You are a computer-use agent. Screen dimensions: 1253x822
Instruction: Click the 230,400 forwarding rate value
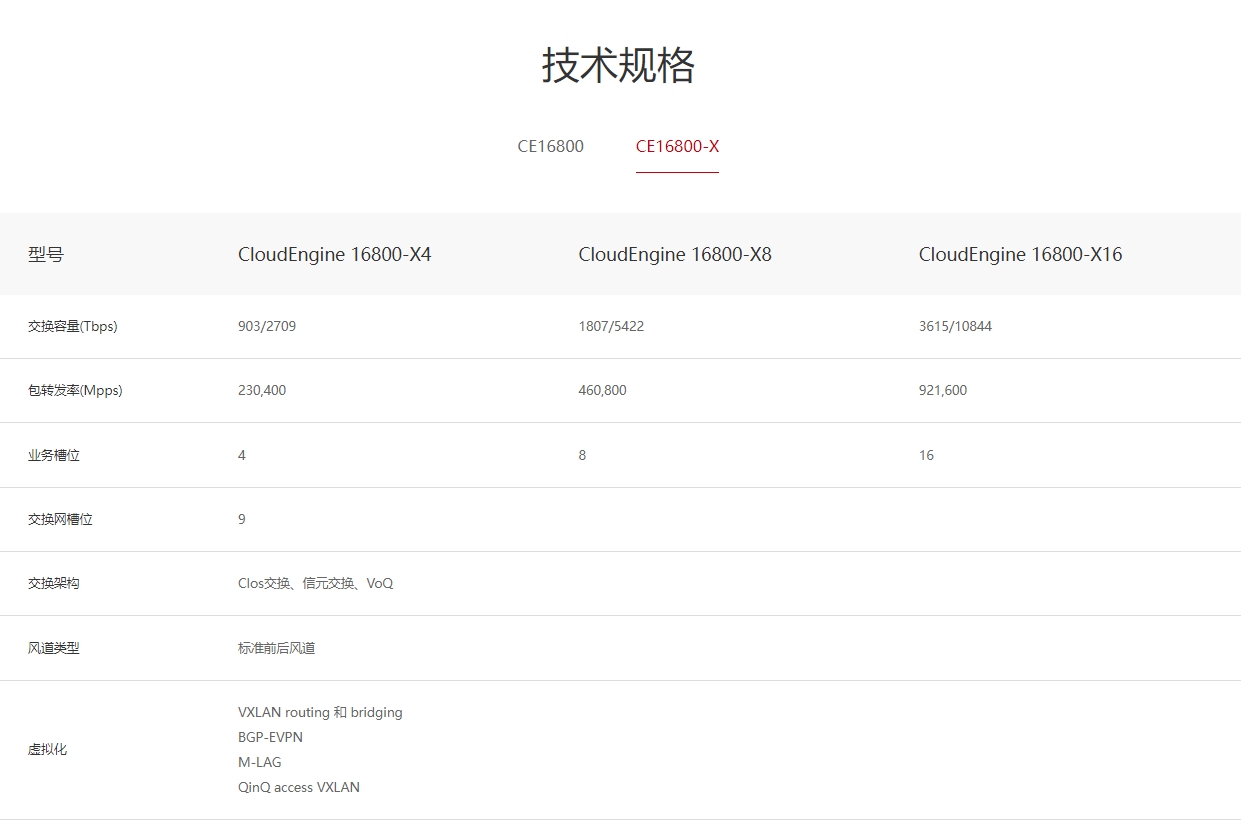pos(262,390)
